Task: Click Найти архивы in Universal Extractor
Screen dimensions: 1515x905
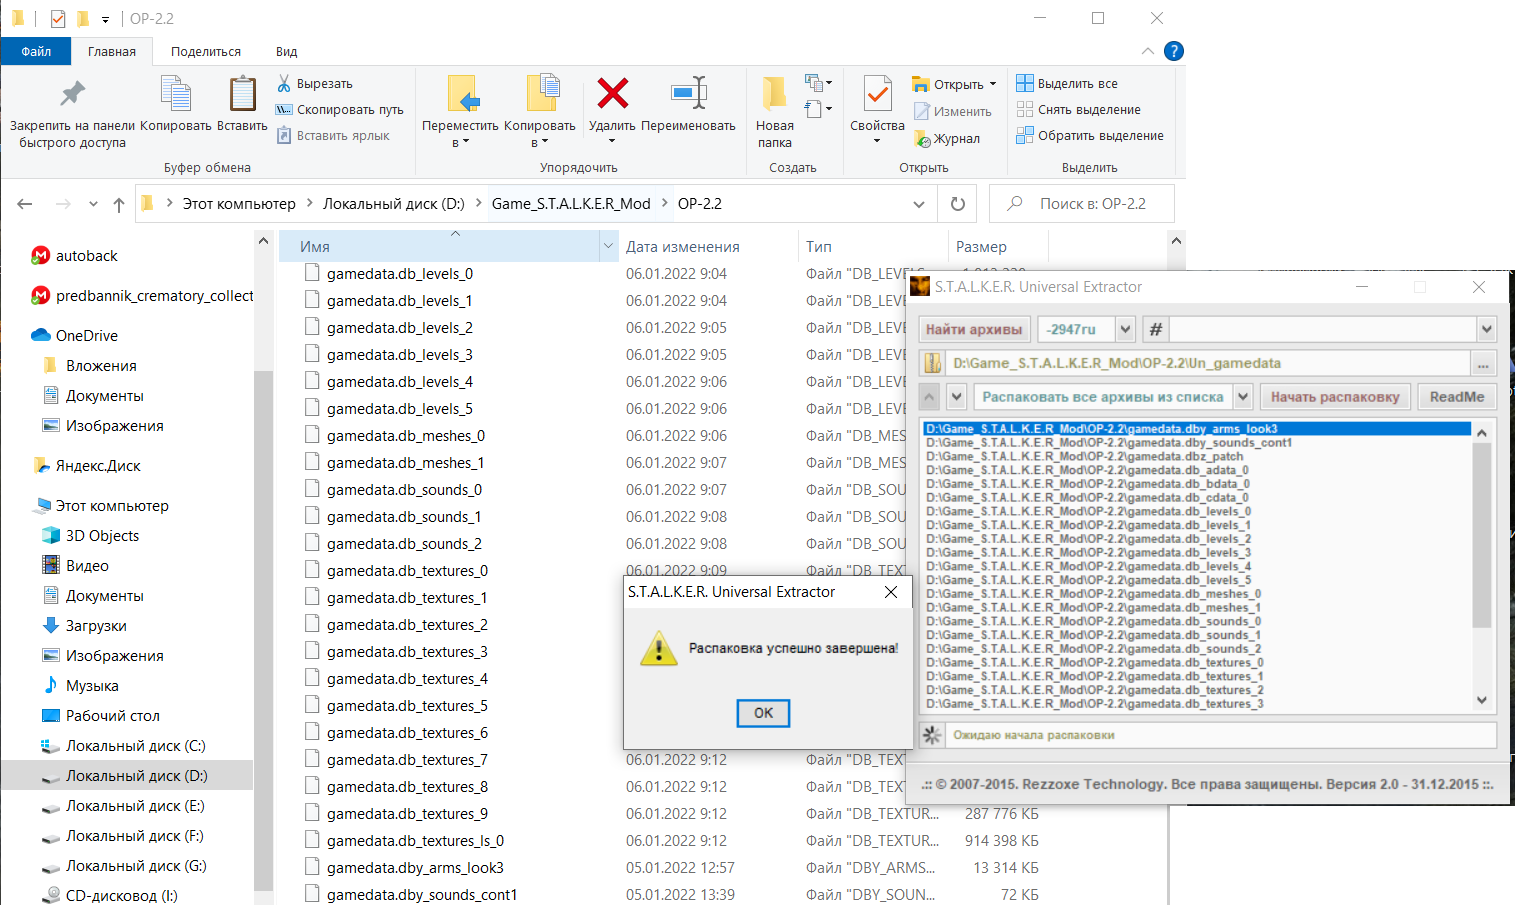Action: [x=973, y=329]
